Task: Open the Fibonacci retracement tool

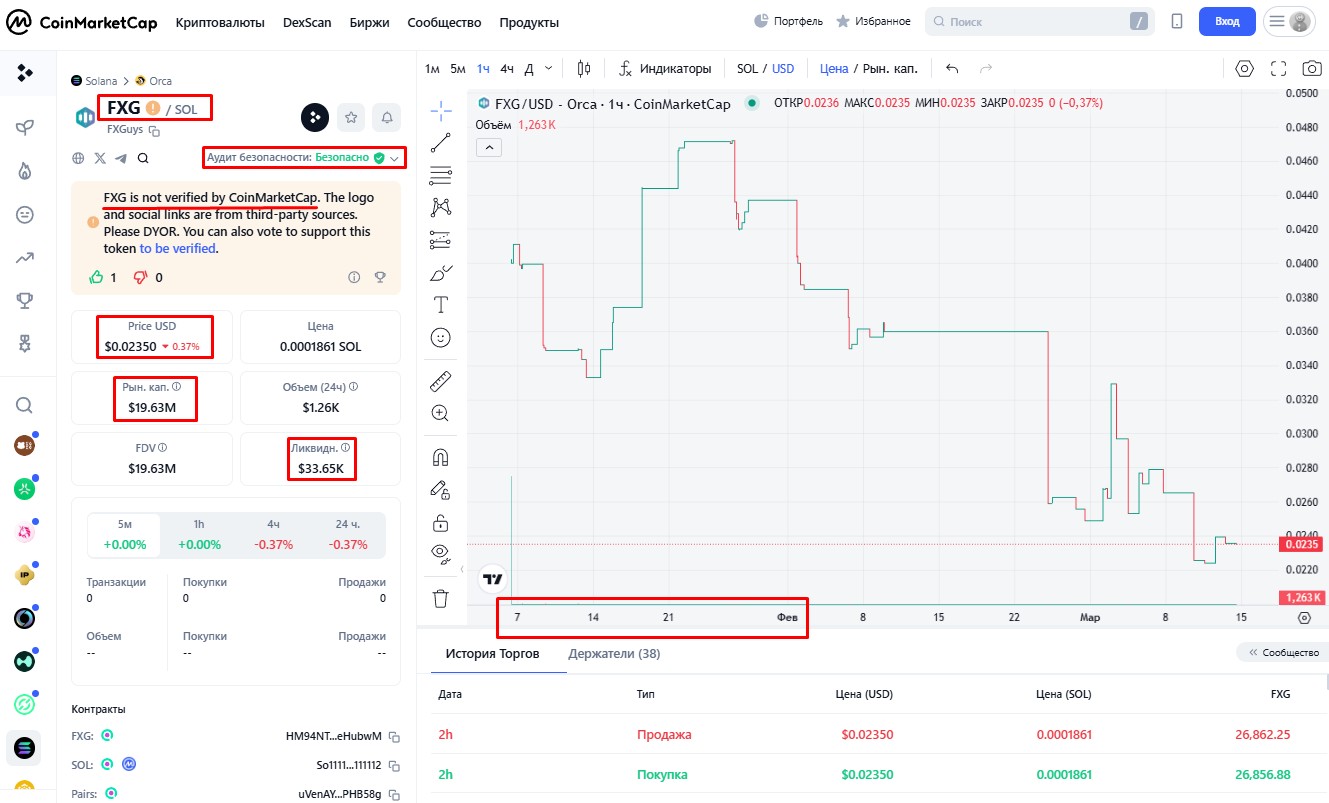Action: point(440,176)
